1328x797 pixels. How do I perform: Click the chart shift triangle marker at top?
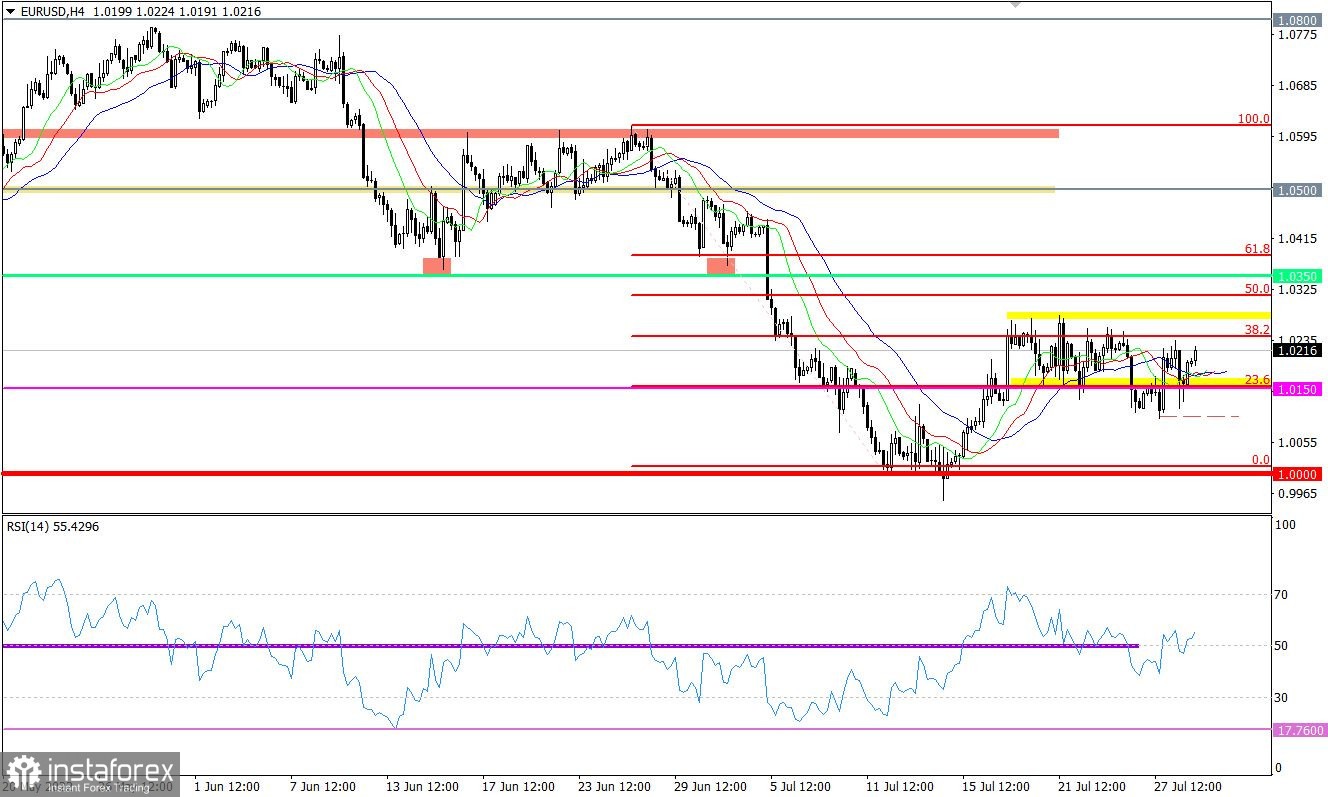click(x=1016, y=4)
